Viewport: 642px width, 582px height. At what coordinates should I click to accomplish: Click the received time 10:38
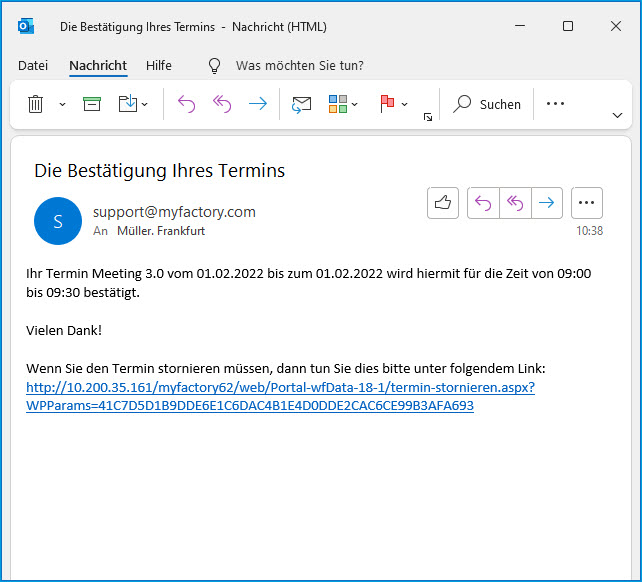pos(590,231)
